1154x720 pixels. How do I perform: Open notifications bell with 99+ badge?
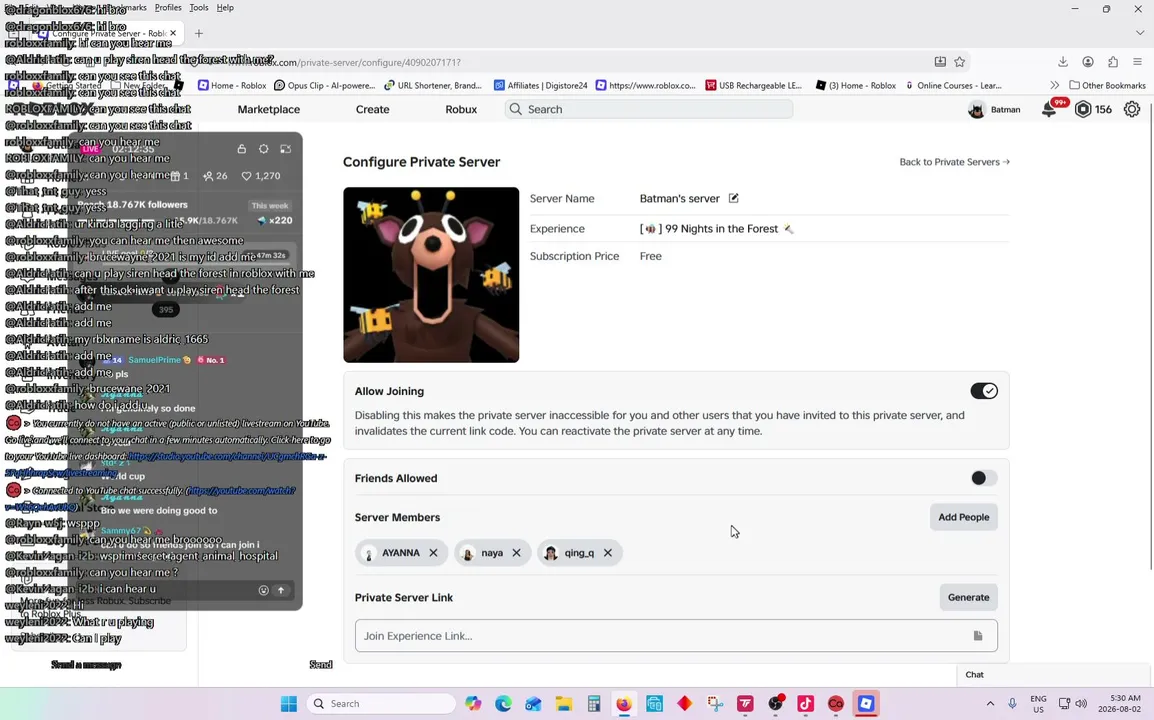coord(1051,109)
